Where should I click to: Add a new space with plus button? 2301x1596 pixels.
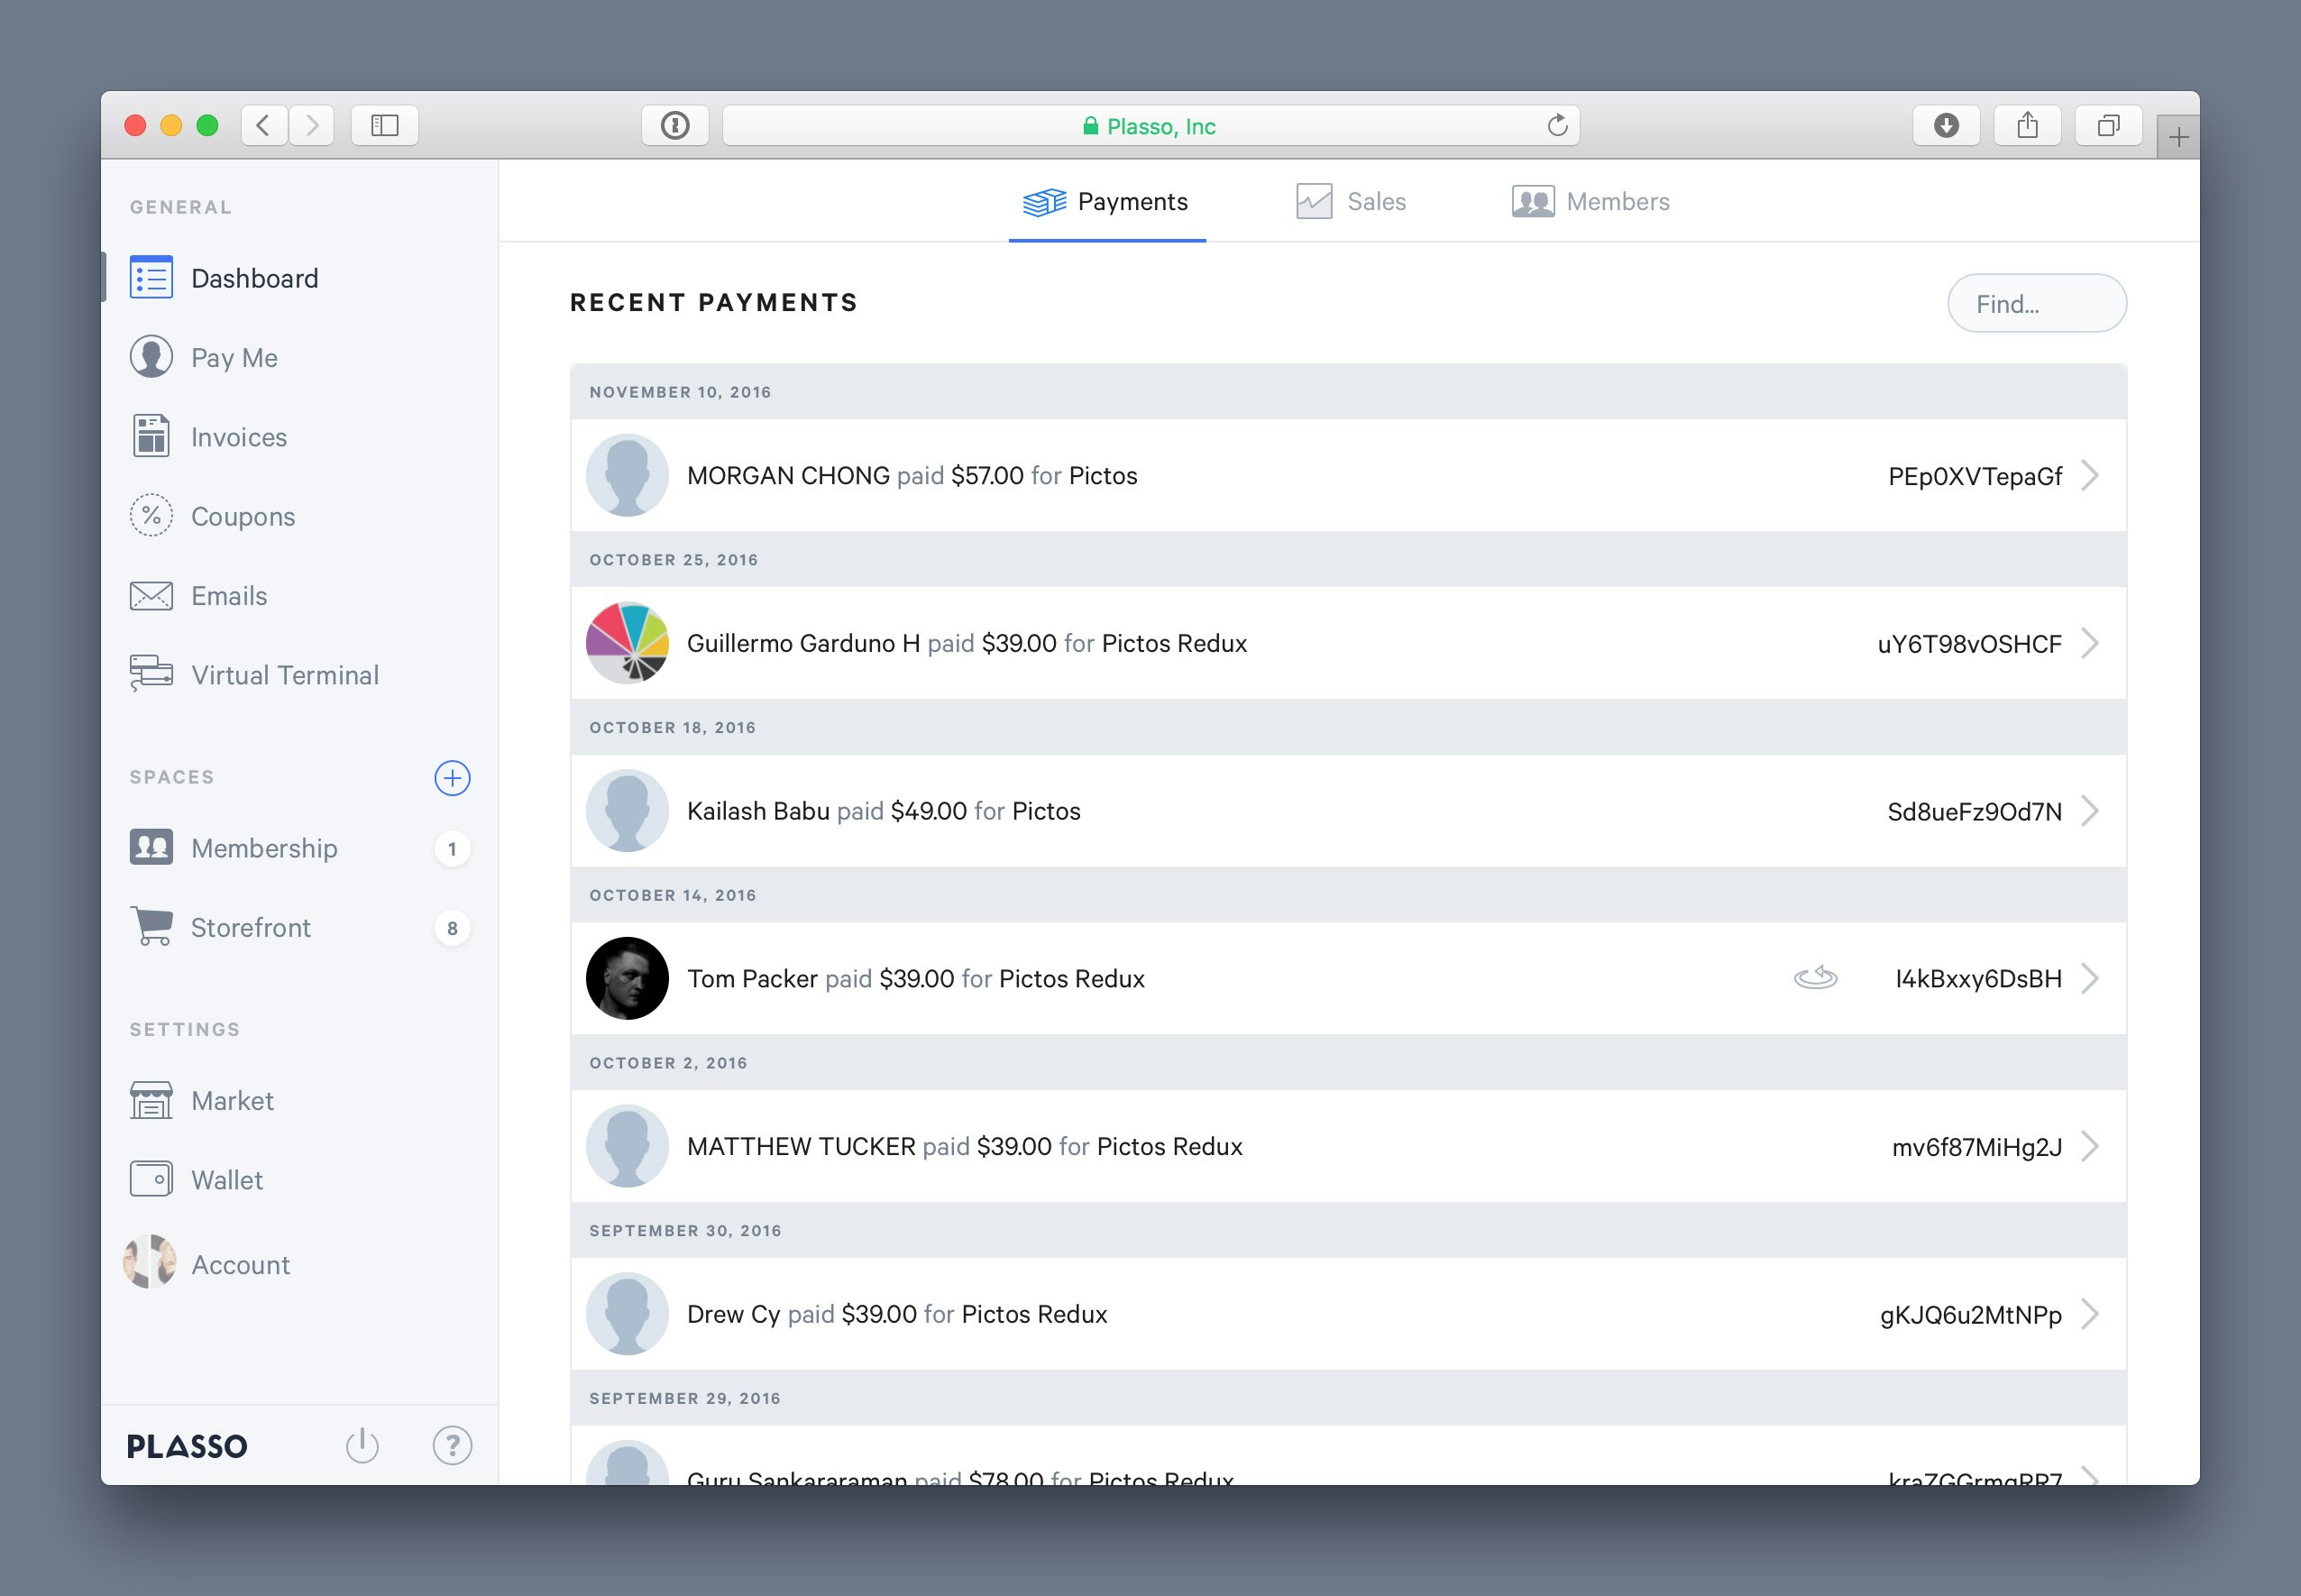click(x=452, y=777)
